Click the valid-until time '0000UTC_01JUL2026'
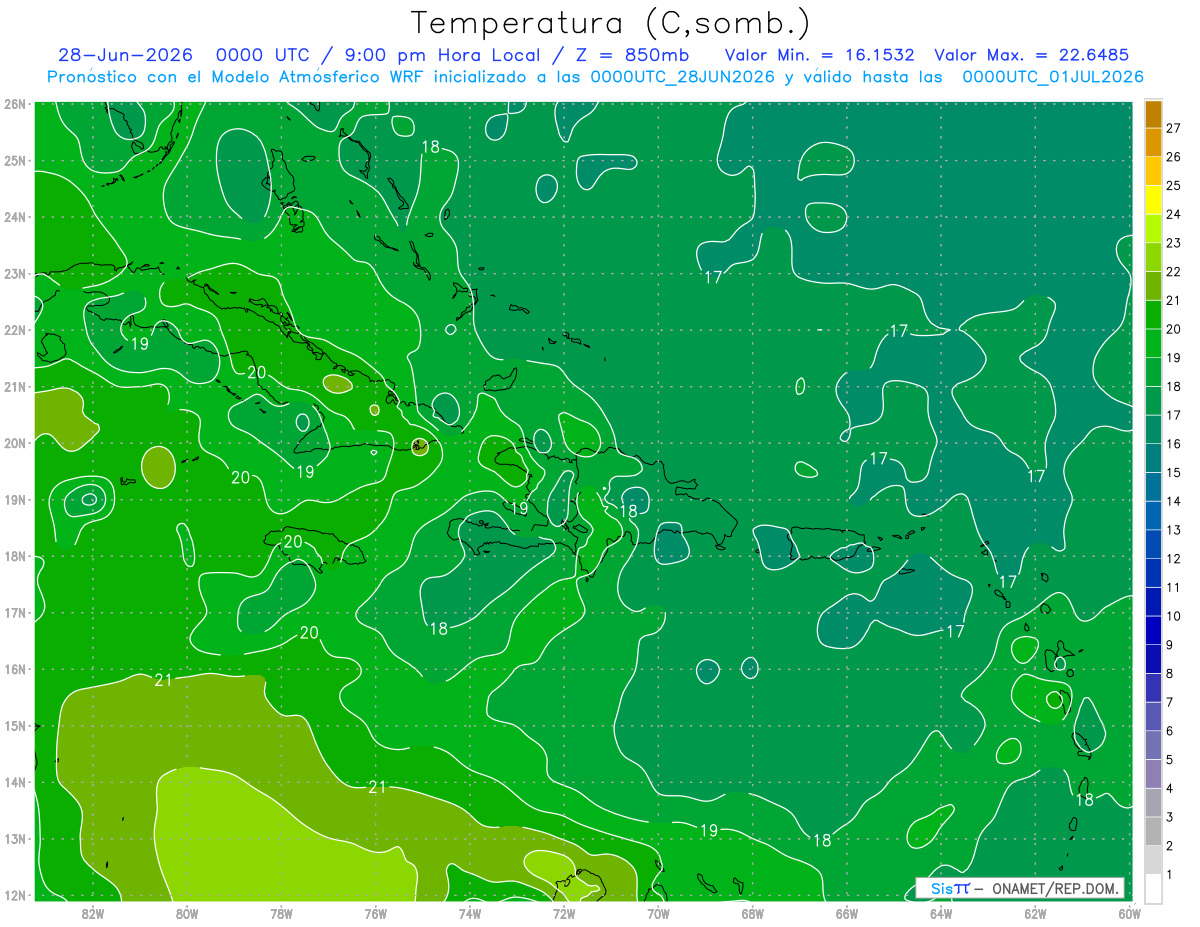The height and width of the screenshot is (927, 1200). (x=1053, y=77)
